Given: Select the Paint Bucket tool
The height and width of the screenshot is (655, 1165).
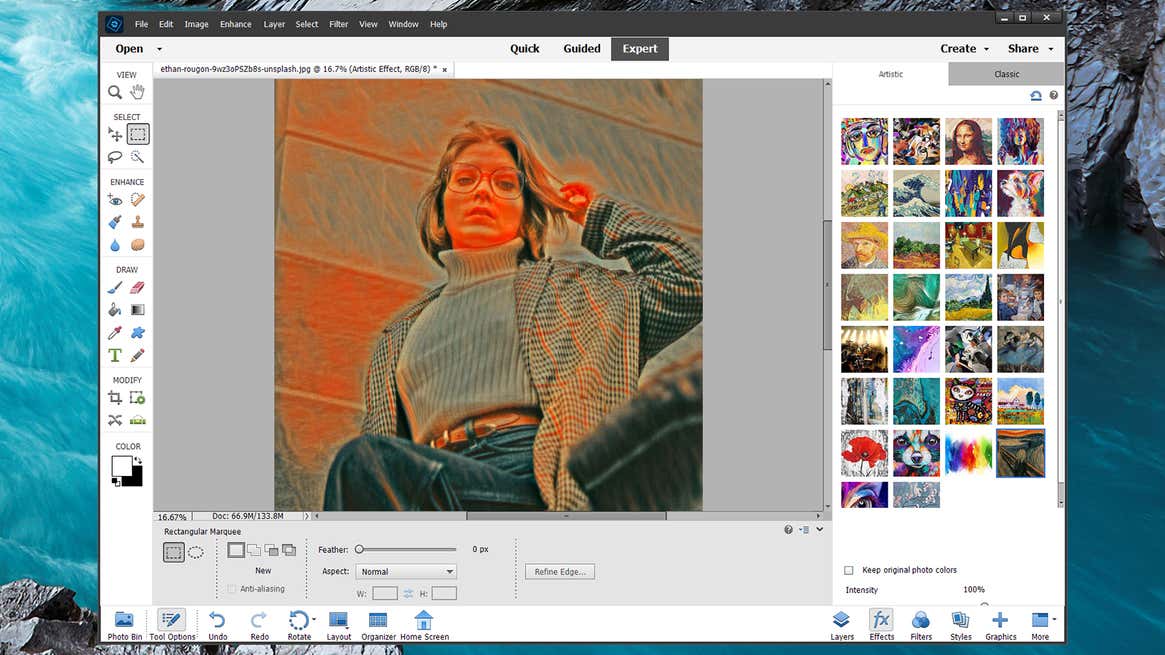Looking at the screenshot, I should [114, 310].
